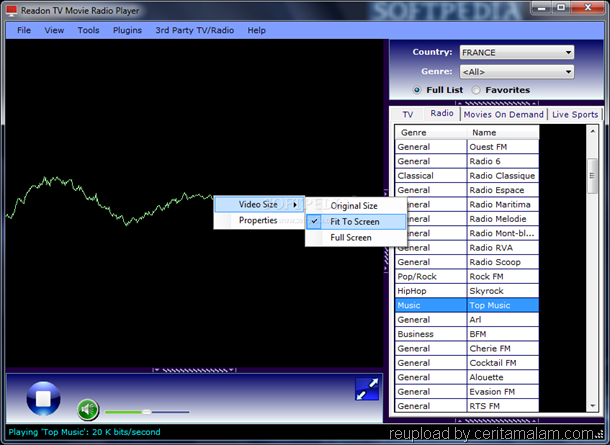The width and height of the screenshot is (610, 445).
Task: Click the station list scroll down arrow
Action: point(592,406)
